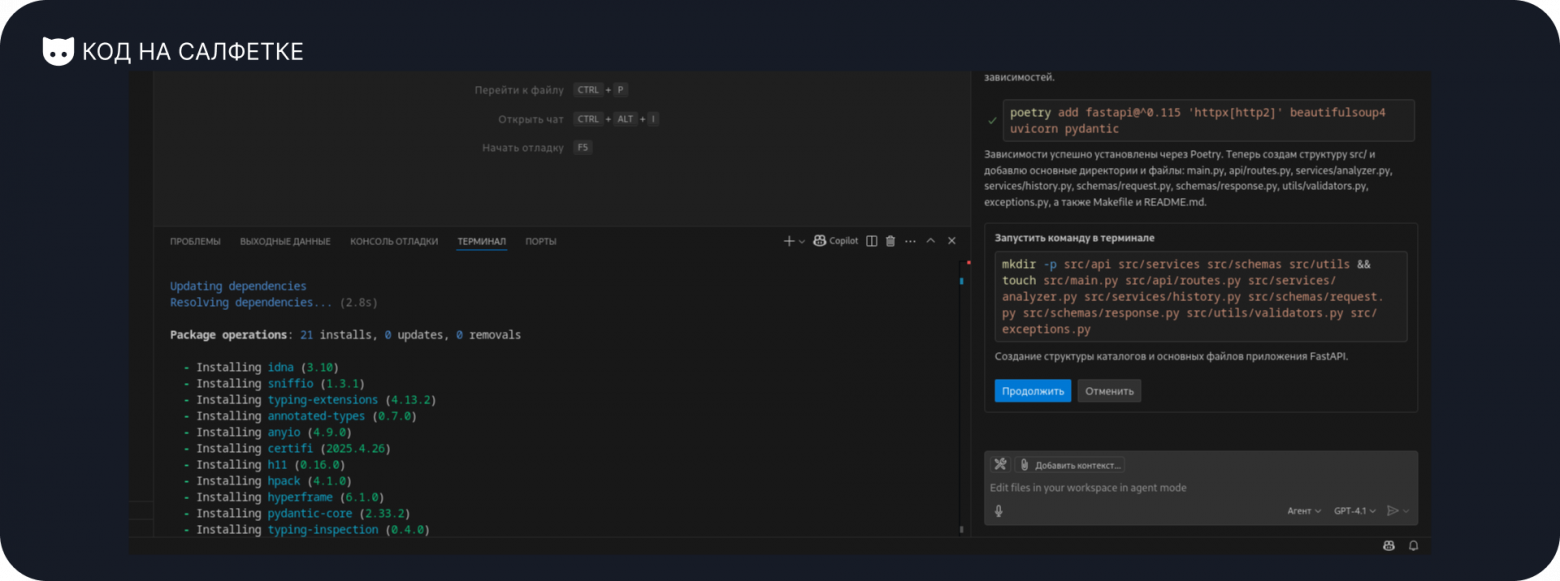
Task: Switch to the КОНСОЛЬ ОТЛАДКИ tab
Action: point(394,242)
